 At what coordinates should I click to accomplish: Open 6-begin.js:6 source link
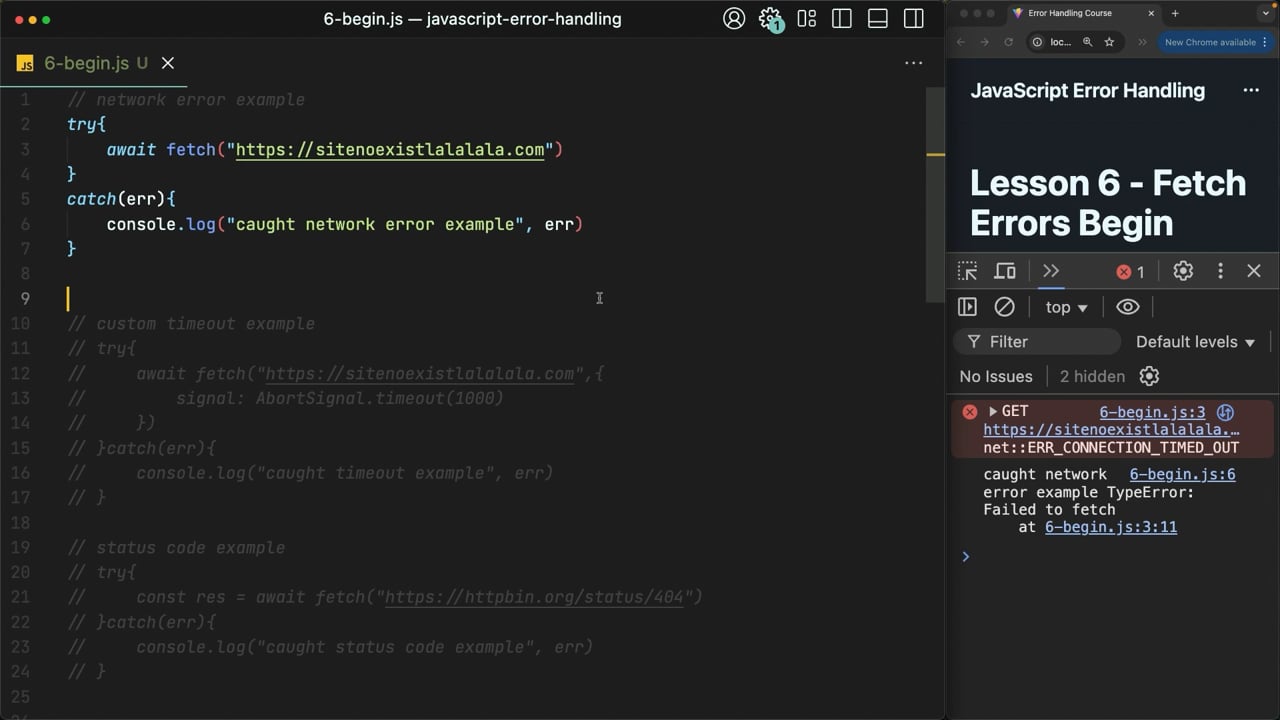tap(1182, 475)
